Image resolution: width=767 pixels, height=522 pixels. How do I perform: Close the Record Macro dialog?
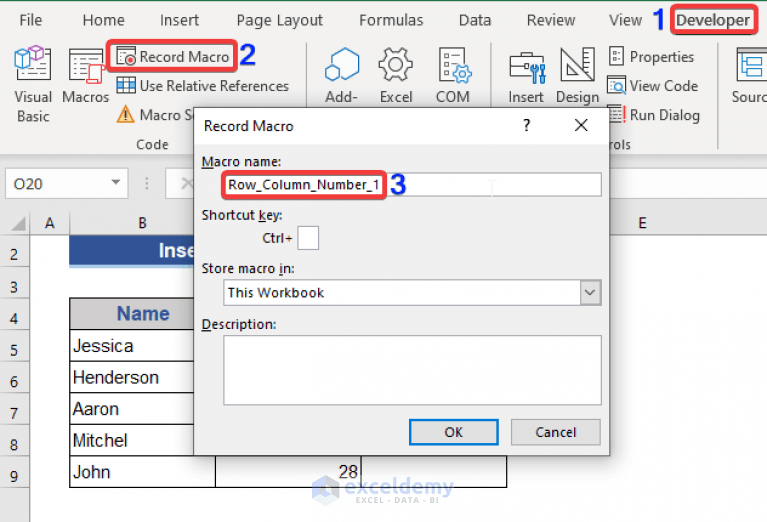pyautogui.click(x=581, y=126)
